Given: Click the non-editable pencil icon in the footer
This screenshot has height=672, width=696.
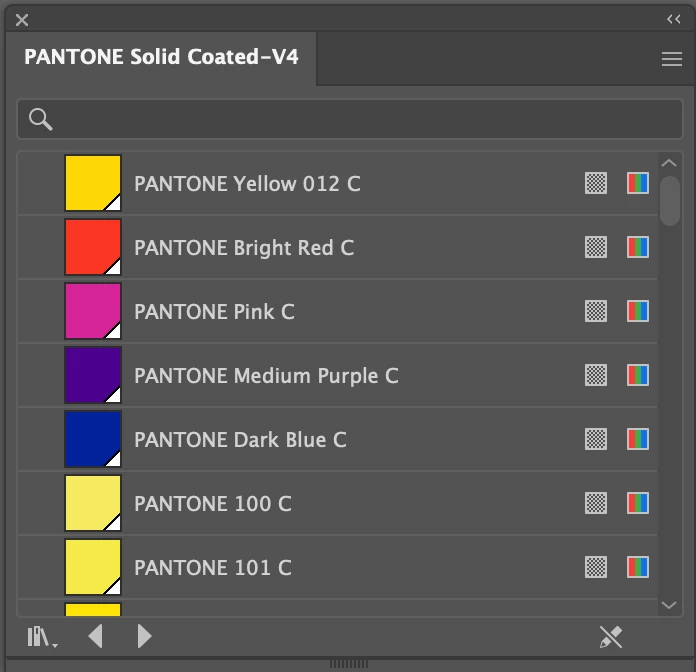Looking at the screenshot, I should 610,636.
